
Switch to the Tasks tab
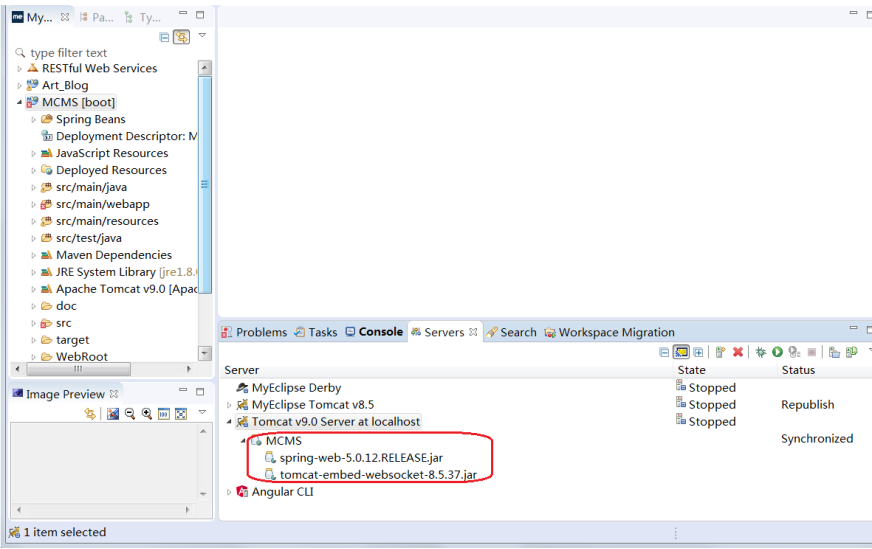coord(316,332)
